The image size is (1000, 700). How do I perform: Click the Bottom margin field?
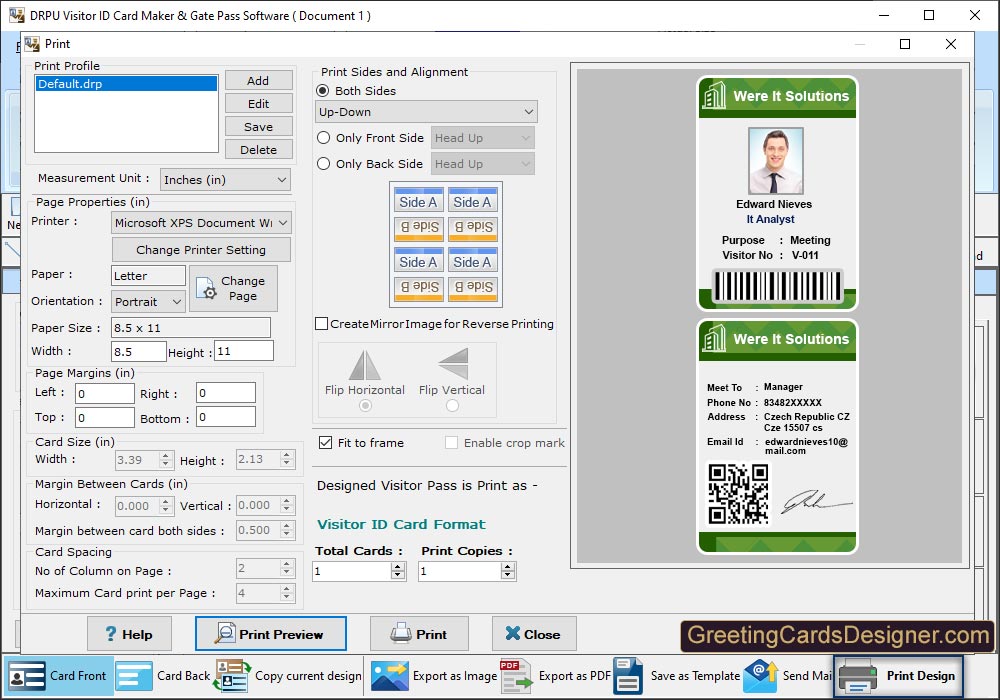(x=226, y=417)
